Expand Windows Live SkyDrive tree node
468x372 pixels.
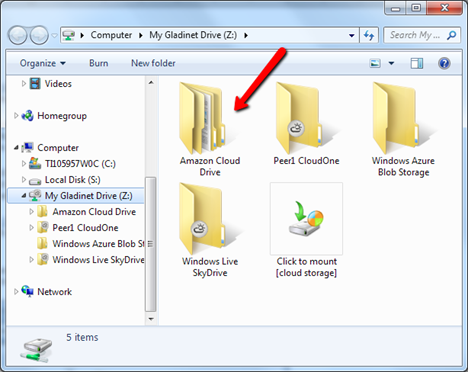(31, 259)
